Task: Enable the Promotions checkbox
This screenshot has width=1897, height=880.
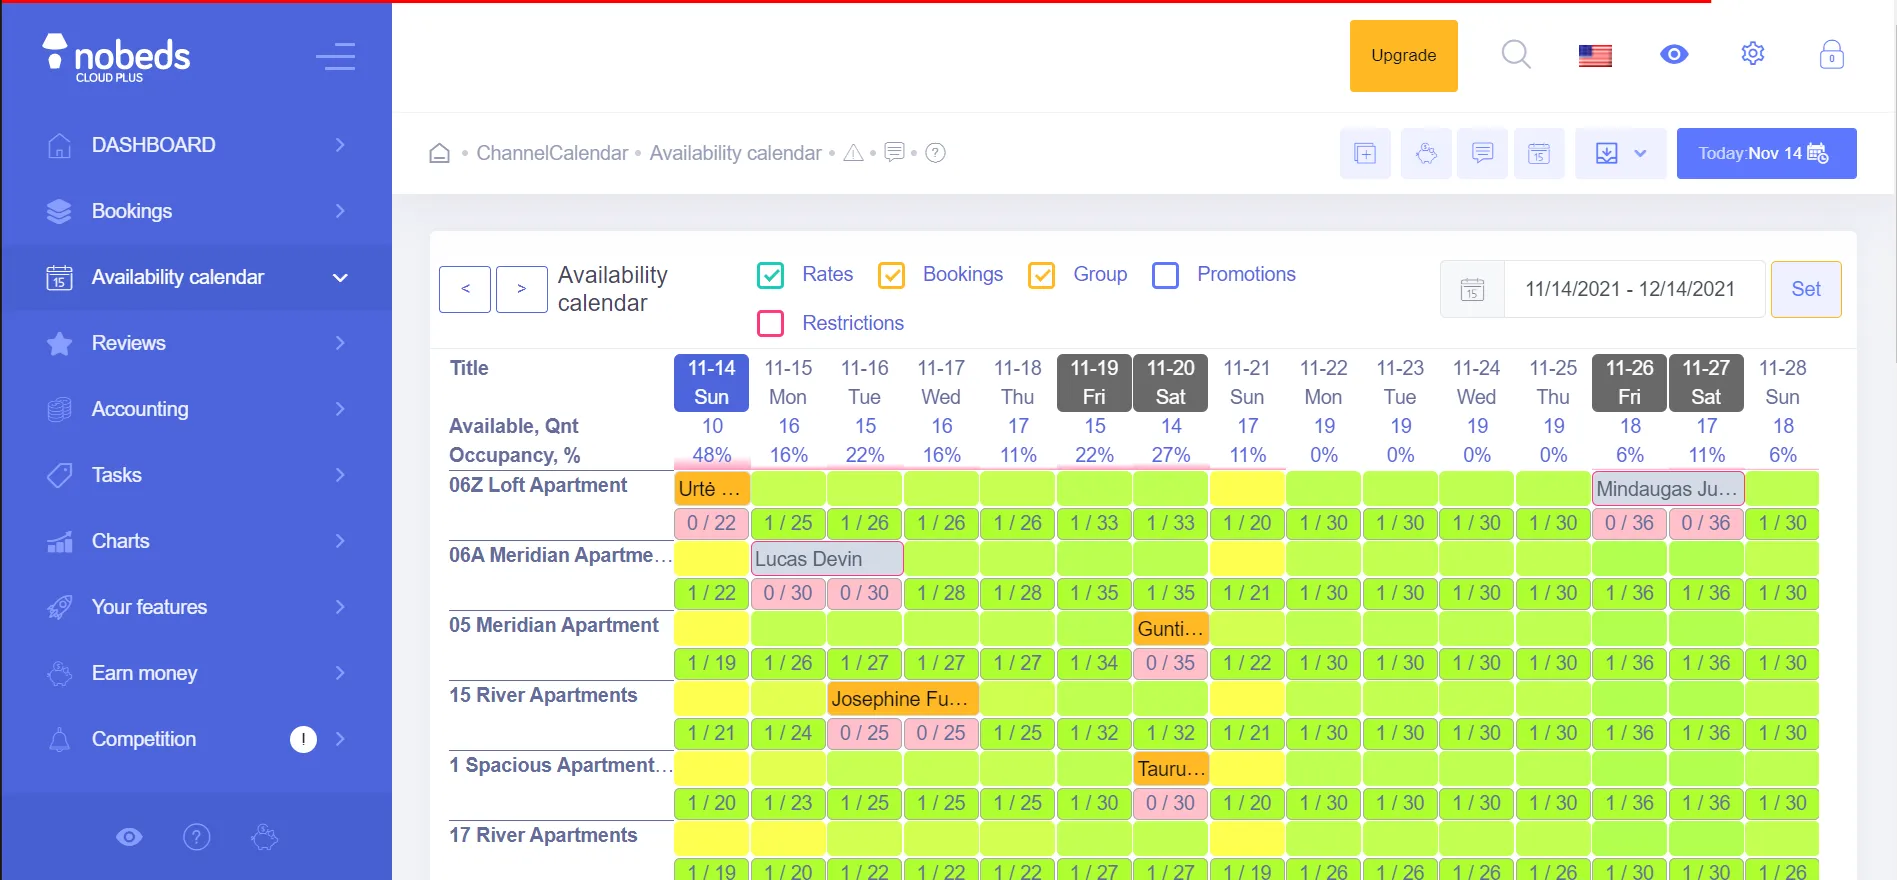Action: (1166, 275)
